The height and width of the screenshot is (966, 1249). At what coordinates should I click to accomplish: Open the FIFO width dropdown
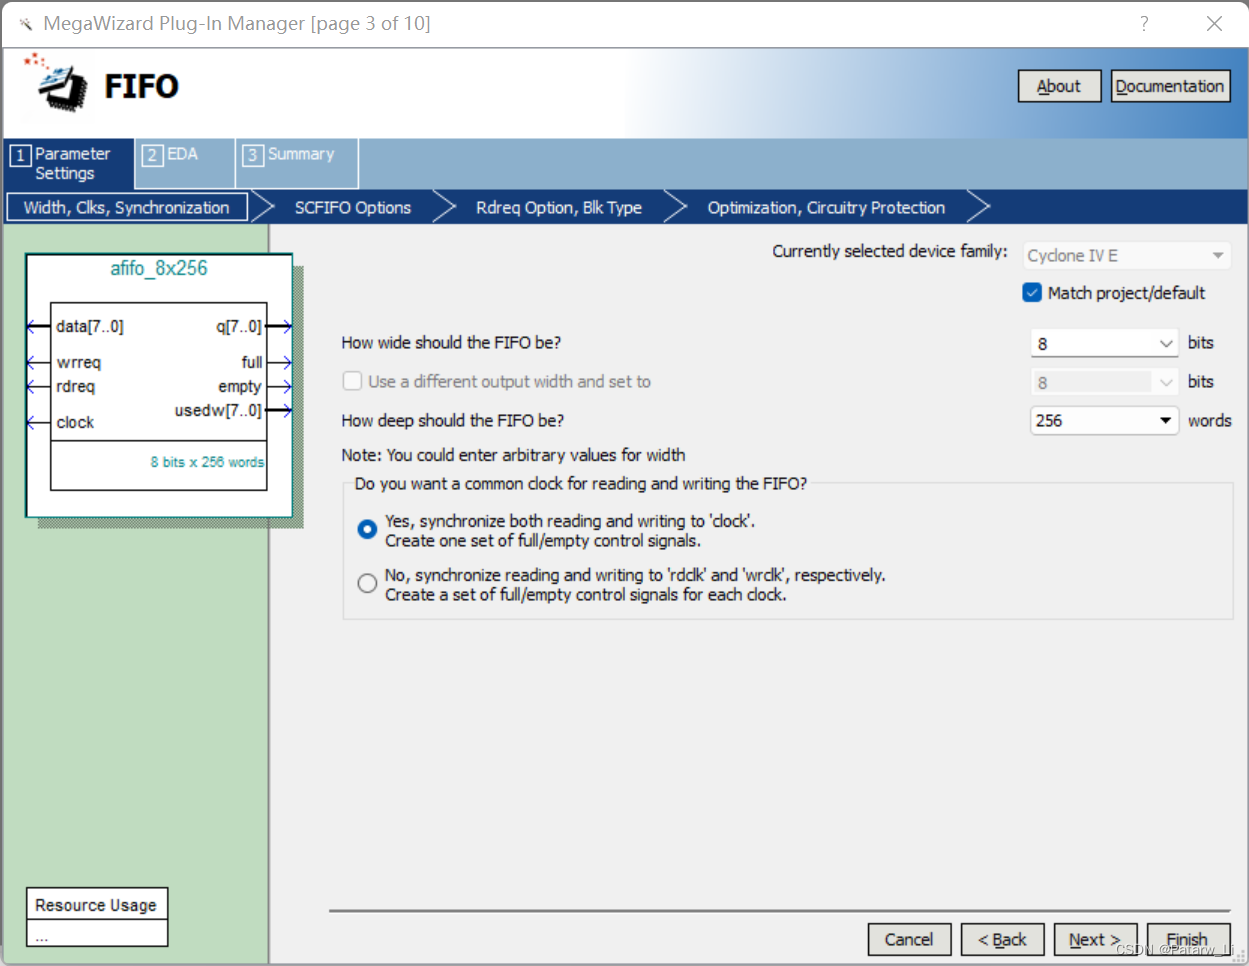pyautogui.click(x=1168, y=343)
